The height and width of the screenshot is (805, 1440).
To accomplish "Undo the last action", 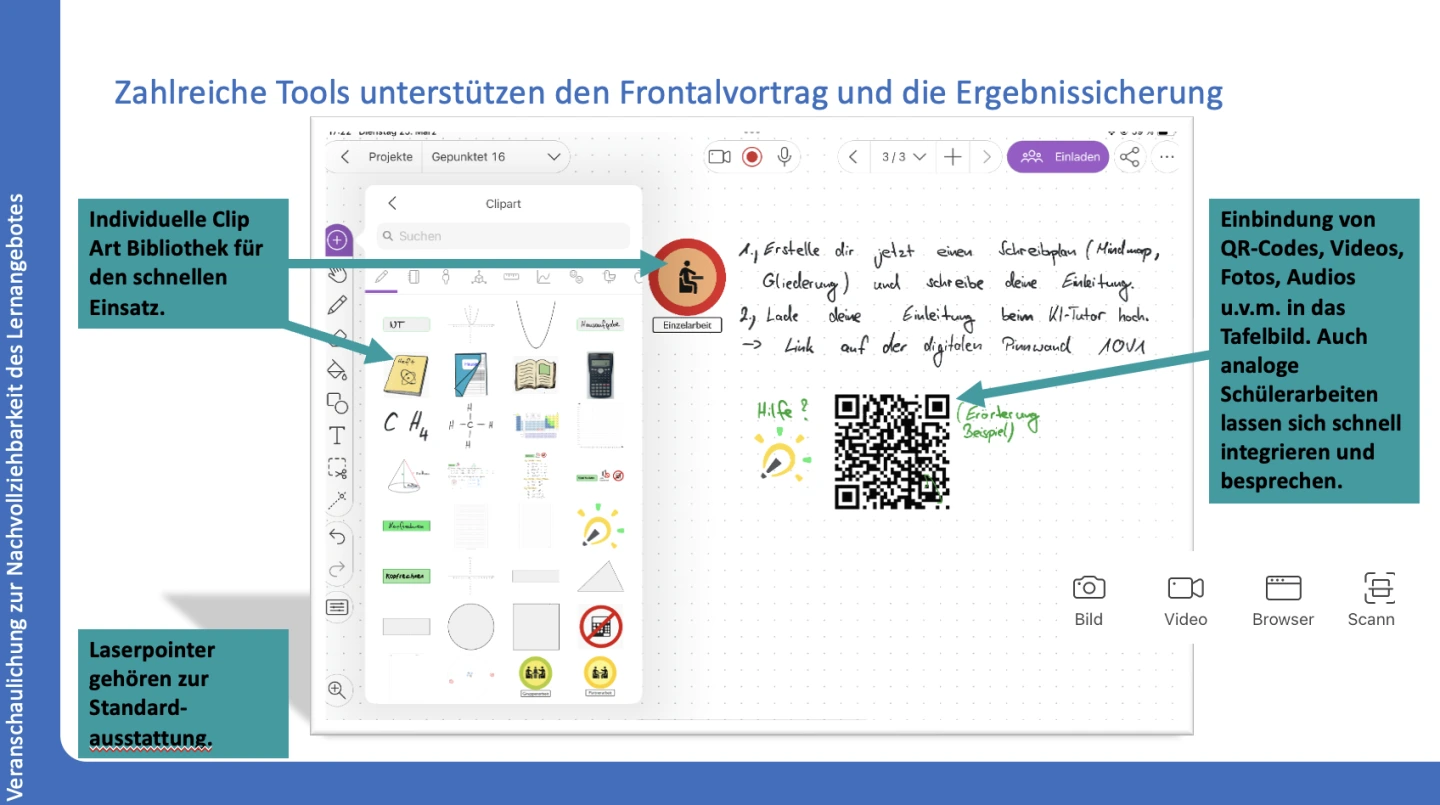I will pyautogui.click(x=337, y=536).
